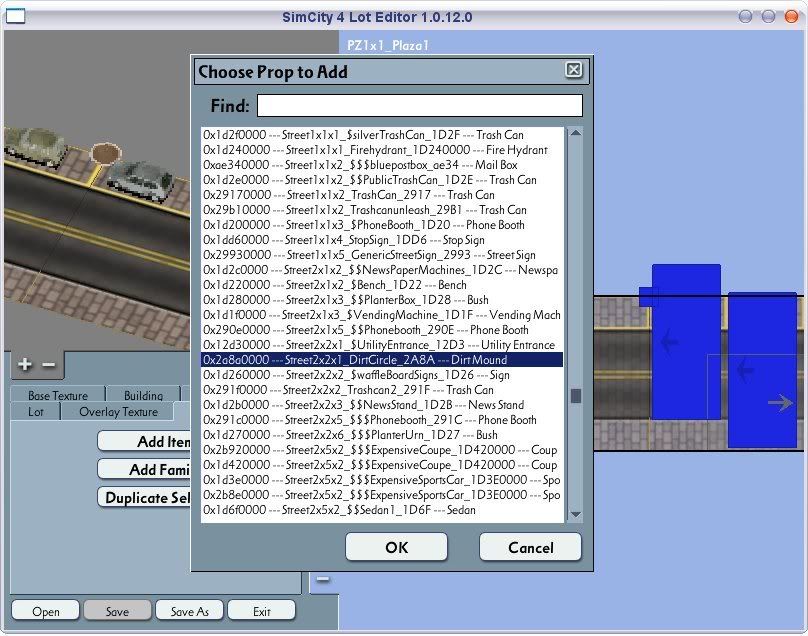Open a lot file with Open

pyautogui.click(x=45, y=611)
